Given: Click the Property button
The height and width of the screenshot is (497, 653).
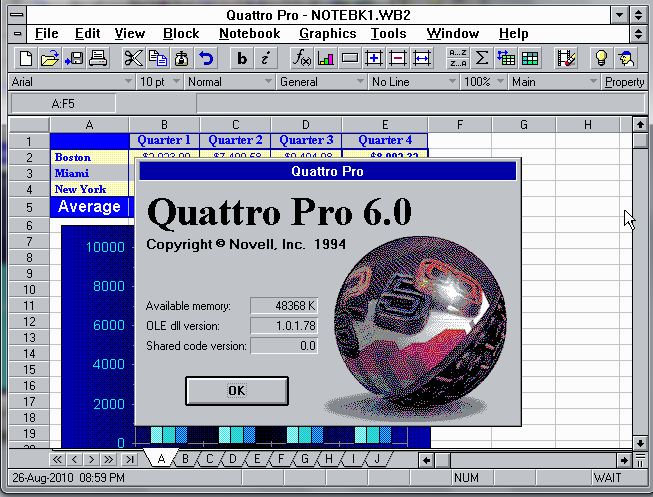Looking at the screenshot, I should click(x=624, y=82).
